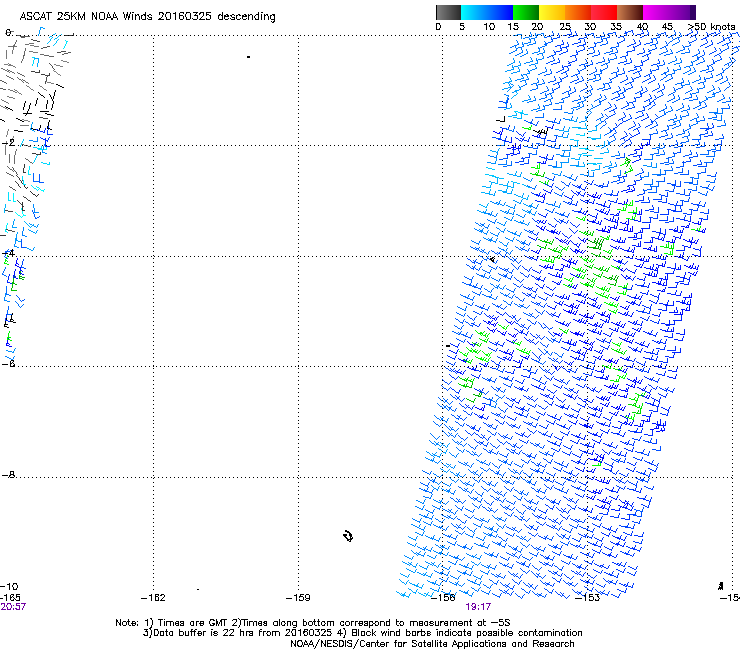Click the red 30-35 knots legend segment
740x650 pixels.
coord(604,12)
